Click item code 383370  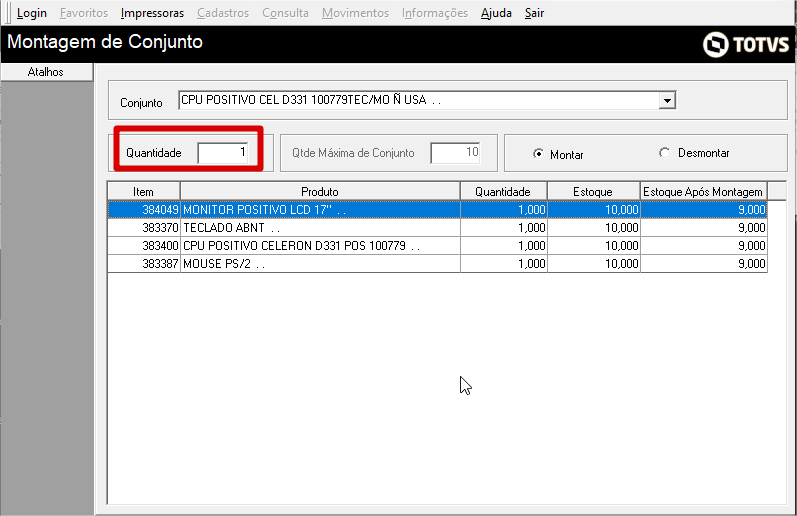(160, 228)
